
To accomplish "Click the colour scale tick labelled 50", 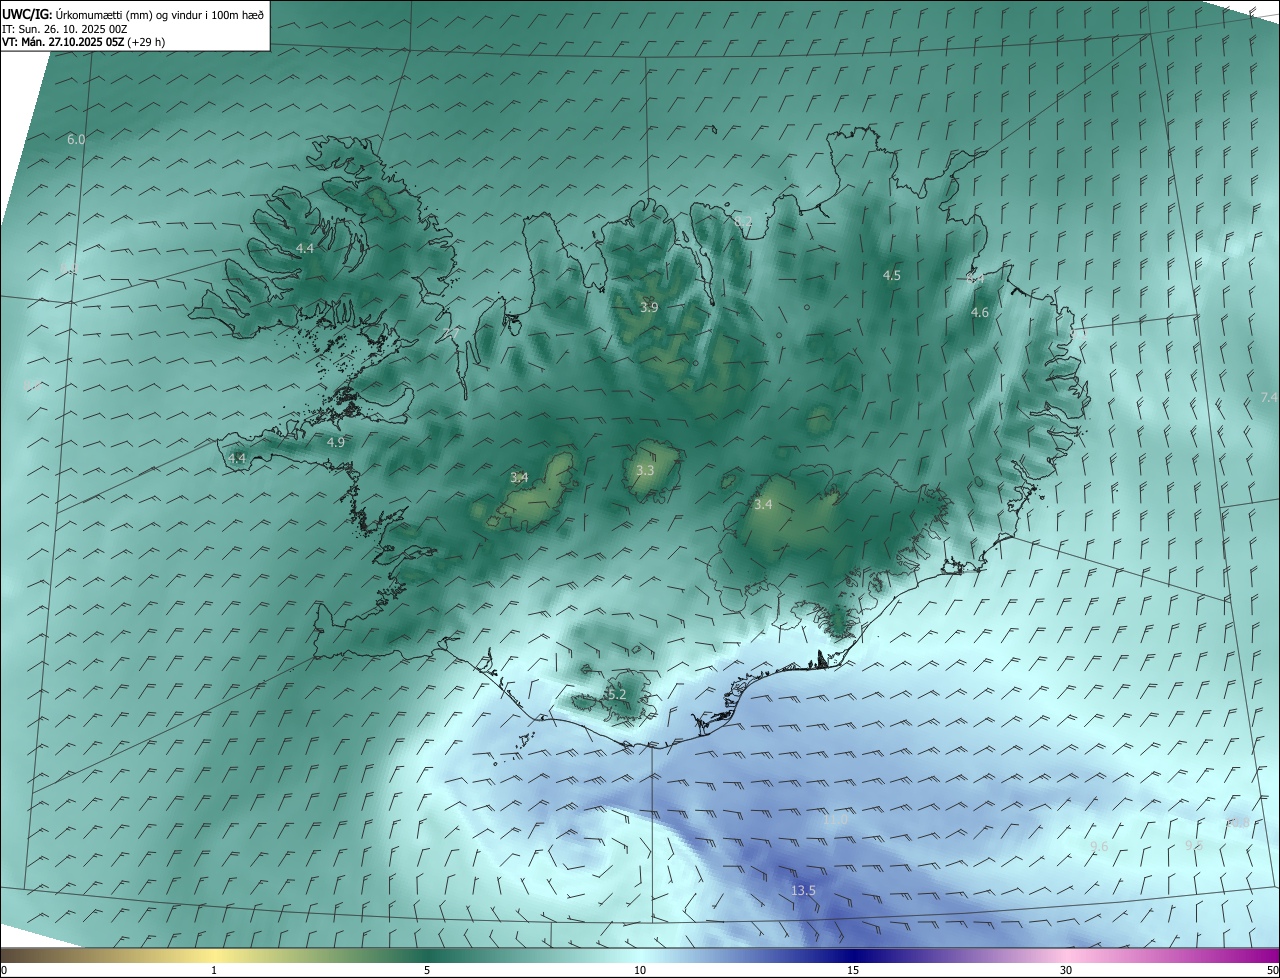I will coord(1272,970).
